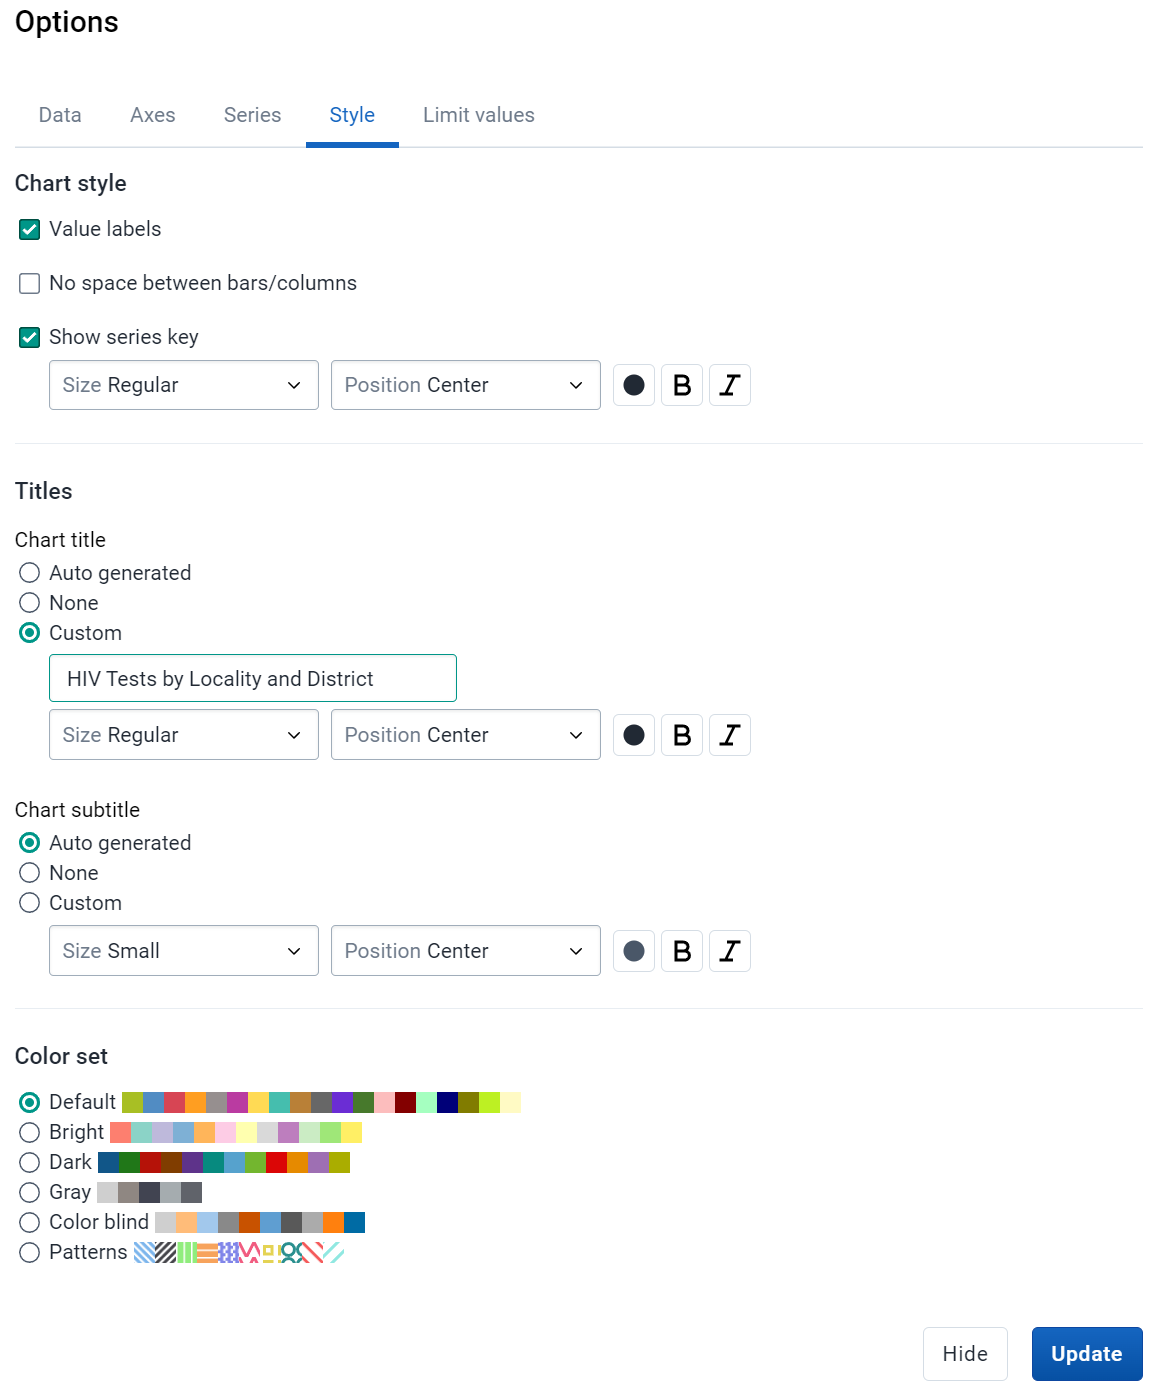The image size is (1160, 1396).
Task: Toggle italic for chart subtitle
Action: tap(730, 951)
